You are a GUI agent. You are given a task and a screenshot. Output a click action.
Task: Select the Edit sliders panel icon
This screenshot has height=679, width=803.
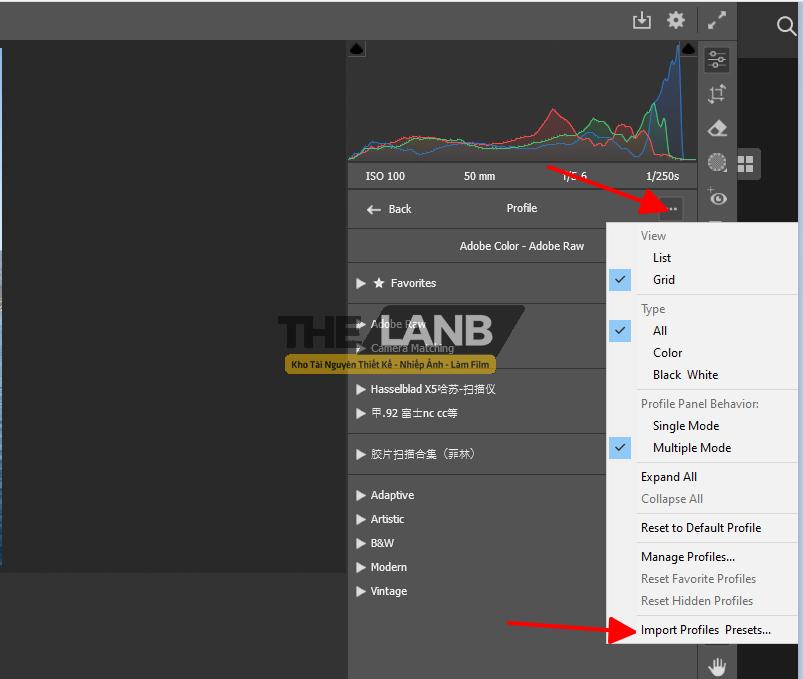pyautogui.click(x=717, y=60)
